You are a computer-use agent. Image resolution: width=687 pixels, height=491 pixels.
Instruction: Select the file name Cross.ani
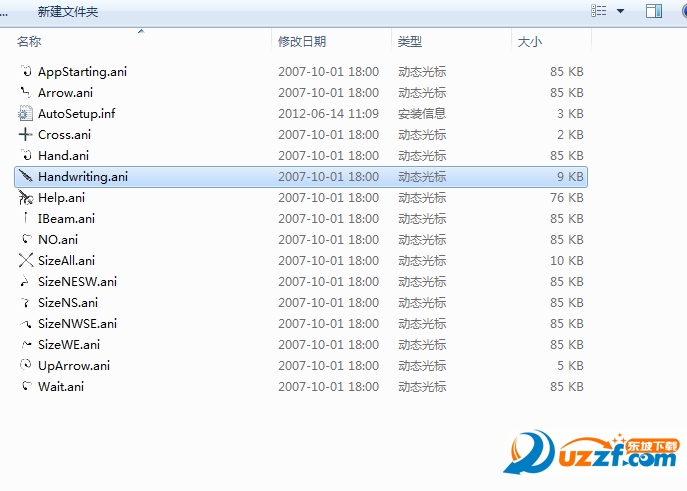(64, 134)
